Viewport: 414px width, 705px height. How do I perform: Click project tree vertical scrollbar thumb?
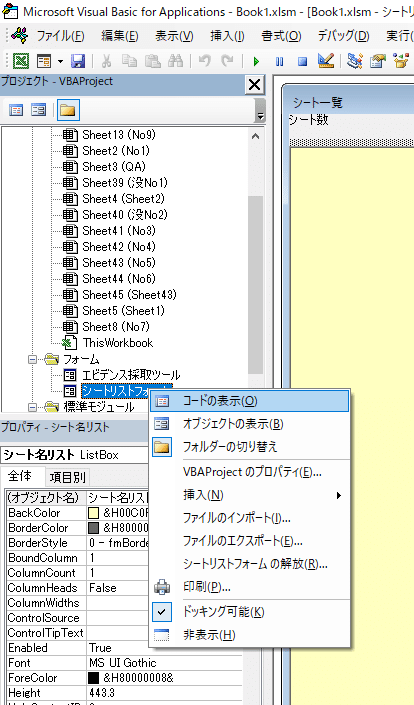click(256, 286)
